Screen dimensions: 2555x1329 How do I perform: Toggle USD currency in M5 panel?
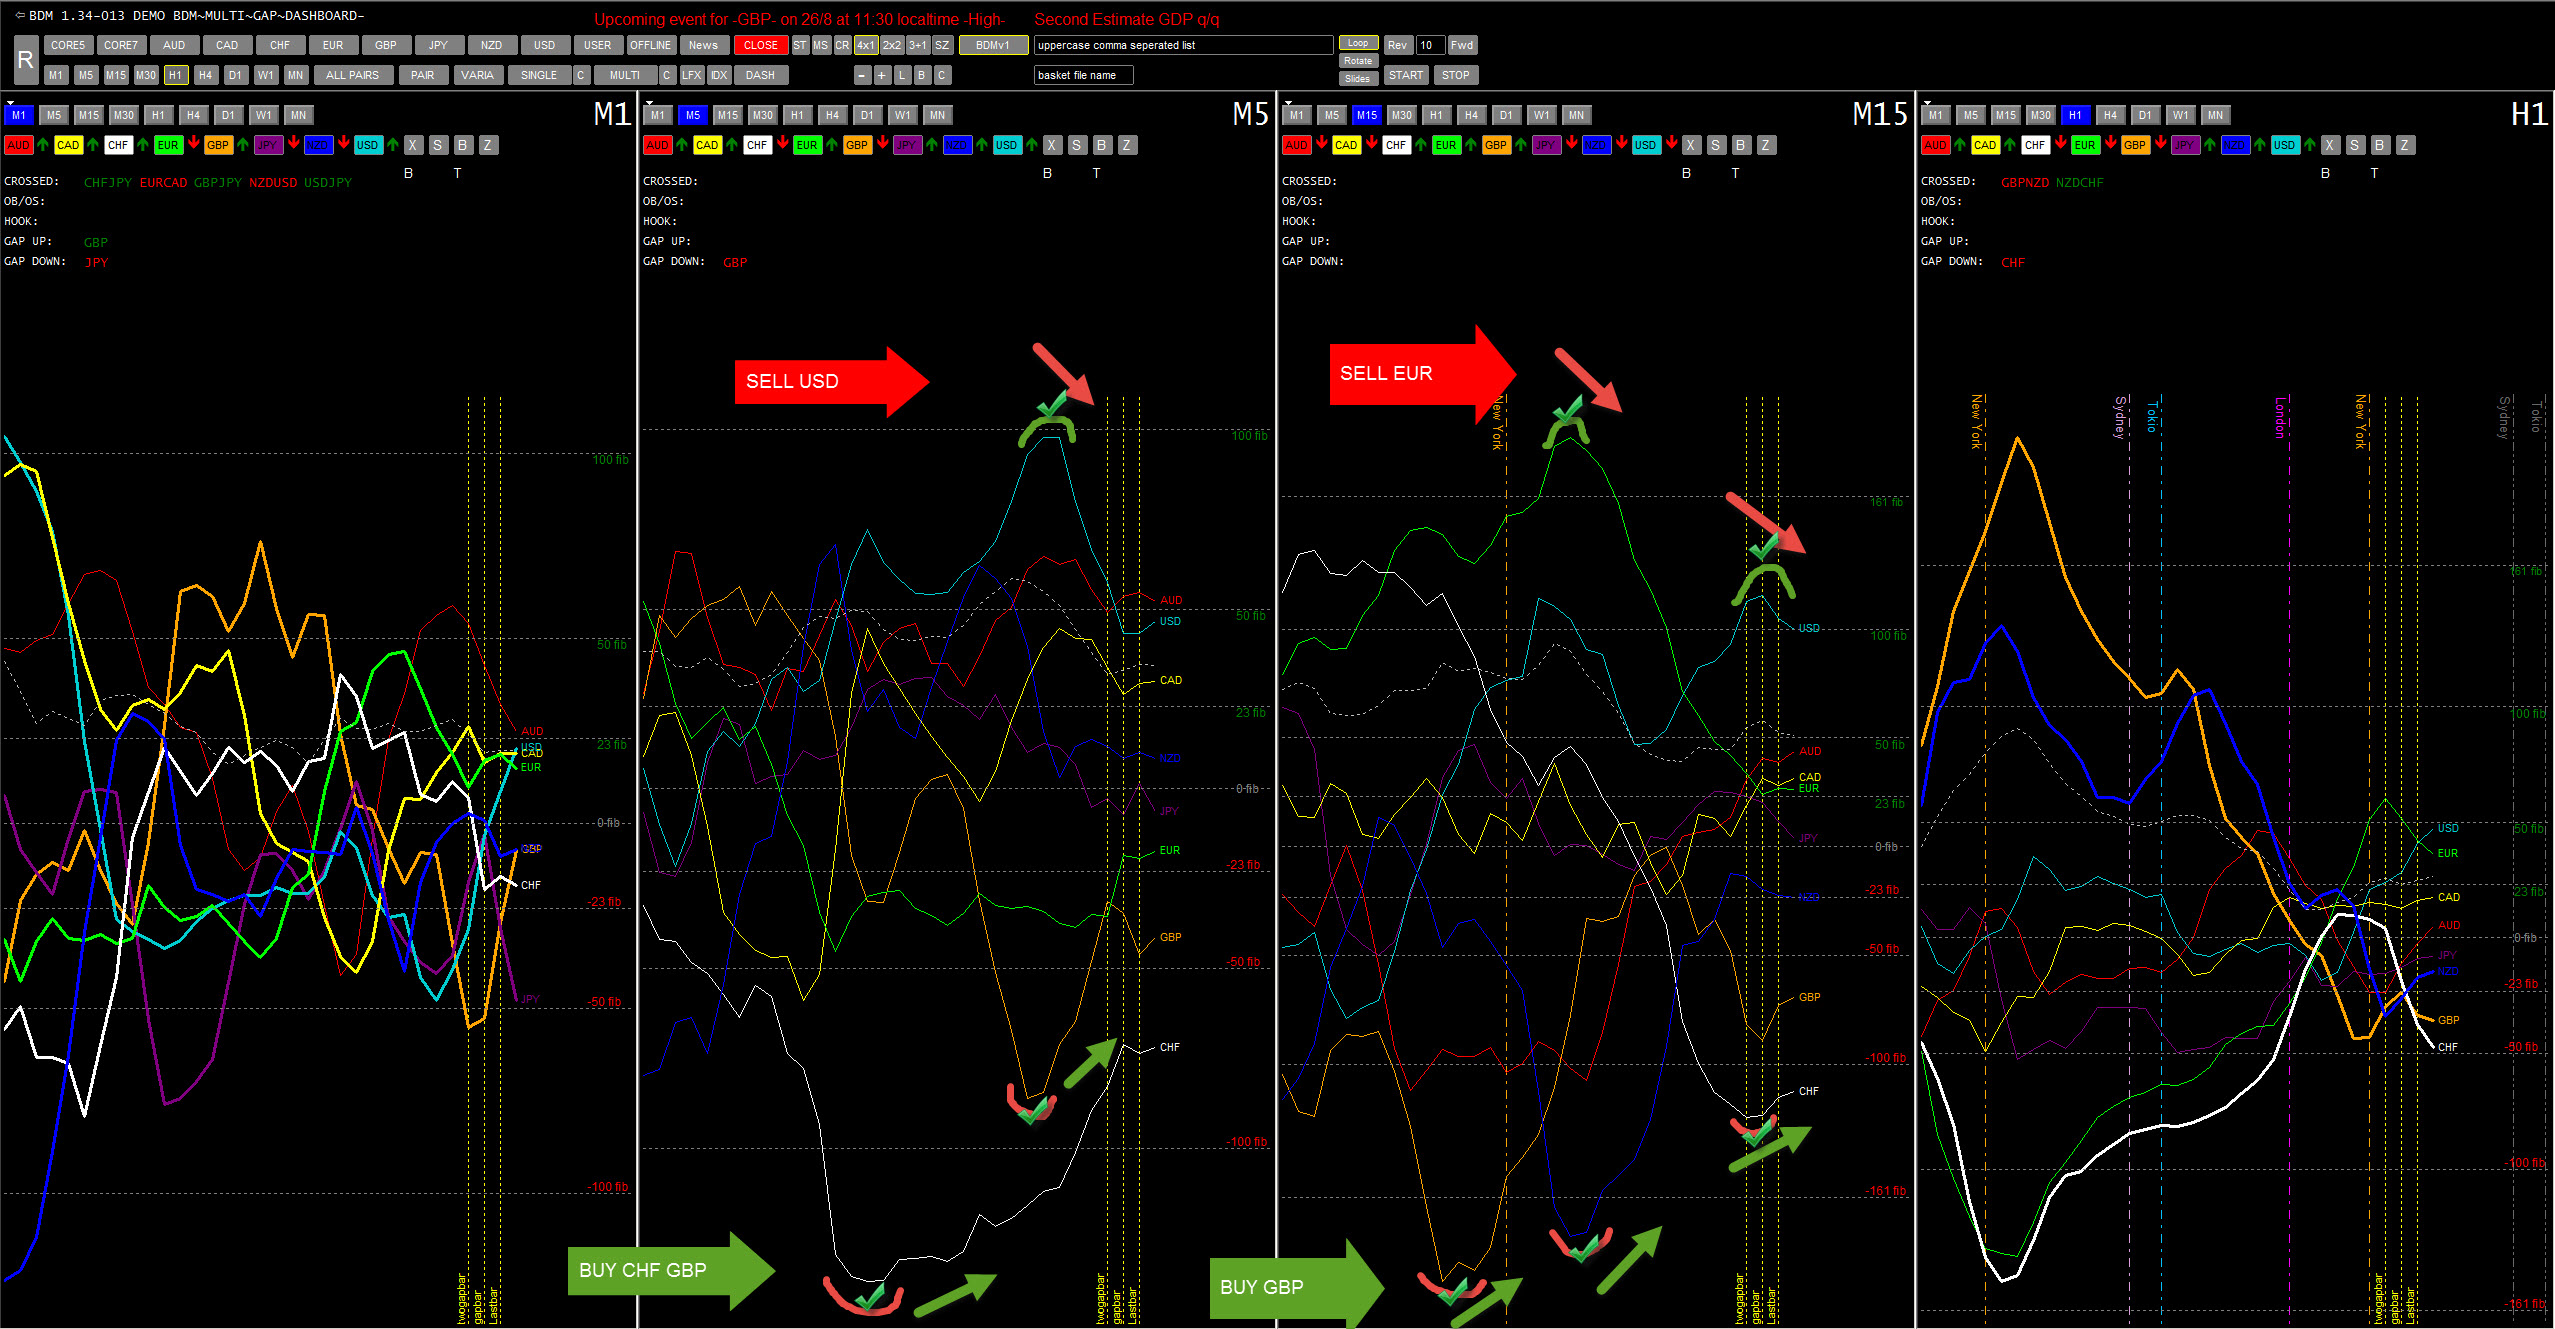click(1007, 145)
